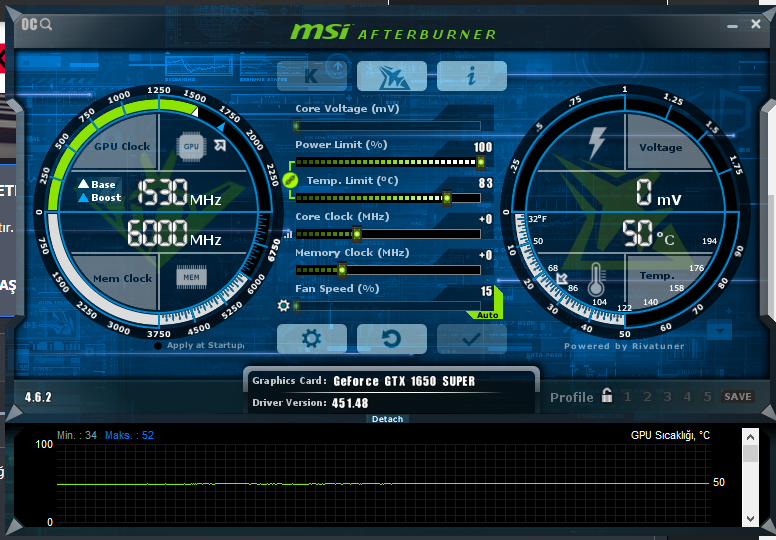
Task: Click the Fan Speed value 15
Action: pos(486,291)
